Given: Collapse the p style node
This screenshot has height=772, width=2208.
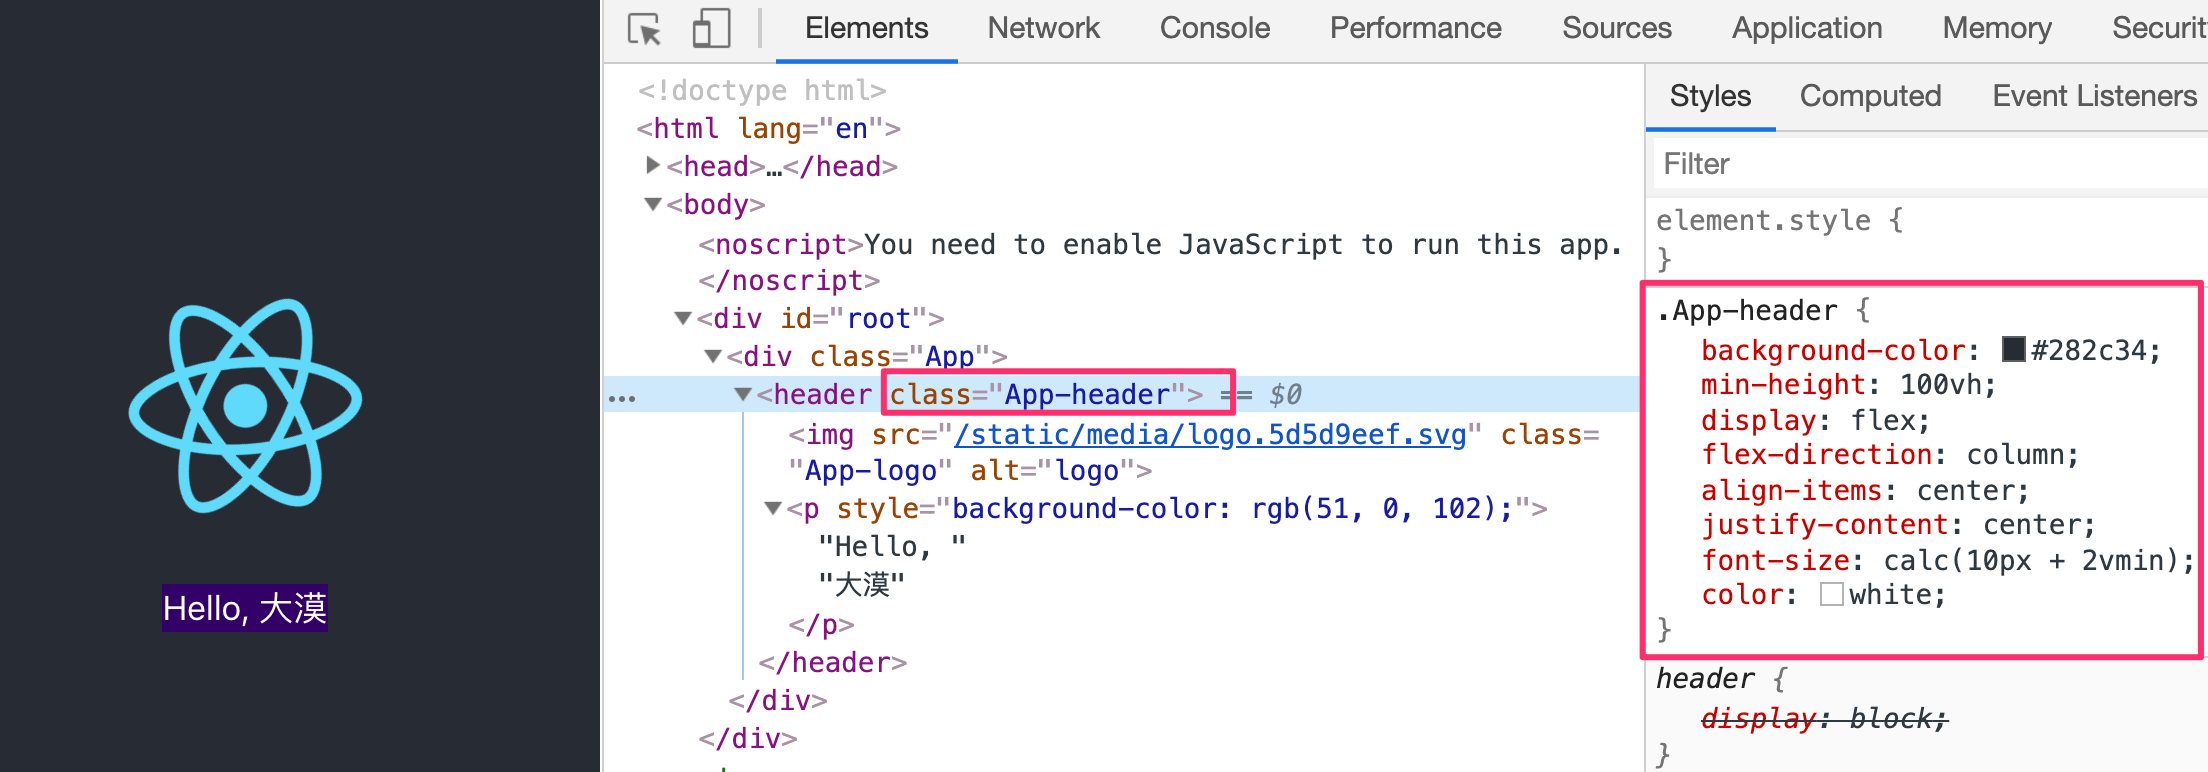Looking at the screenshot, I should 773,508.
